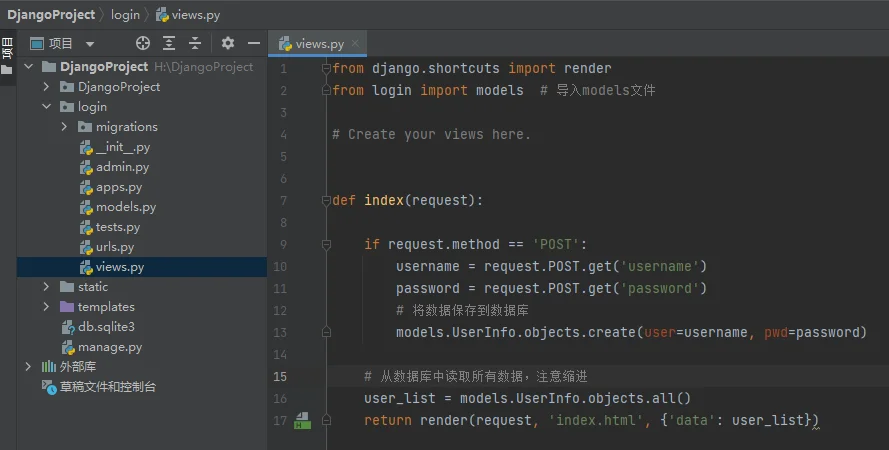The height and width of the screenshot is (450, 889).
Task: Select the login folder in tree
Action: pyautogui.click(x=142, y=107)
